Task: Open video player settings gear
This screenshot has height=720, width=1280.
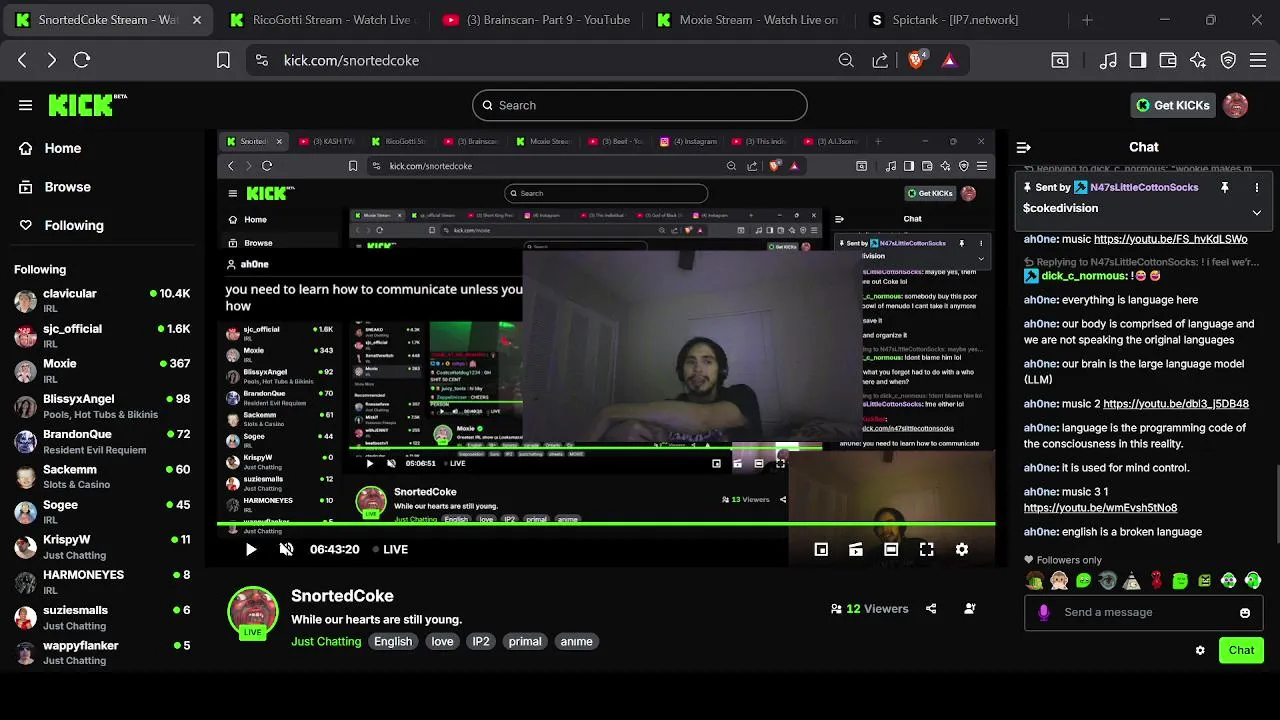Action: tap(962, 549)
